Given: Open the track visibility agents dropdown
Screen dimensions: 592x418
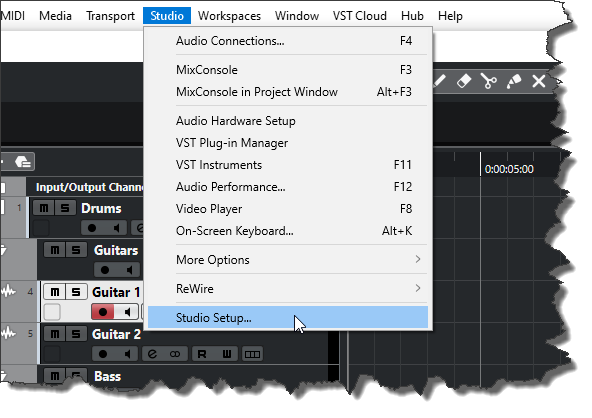Looking at the screenshot, I should [x=23, y=162].
